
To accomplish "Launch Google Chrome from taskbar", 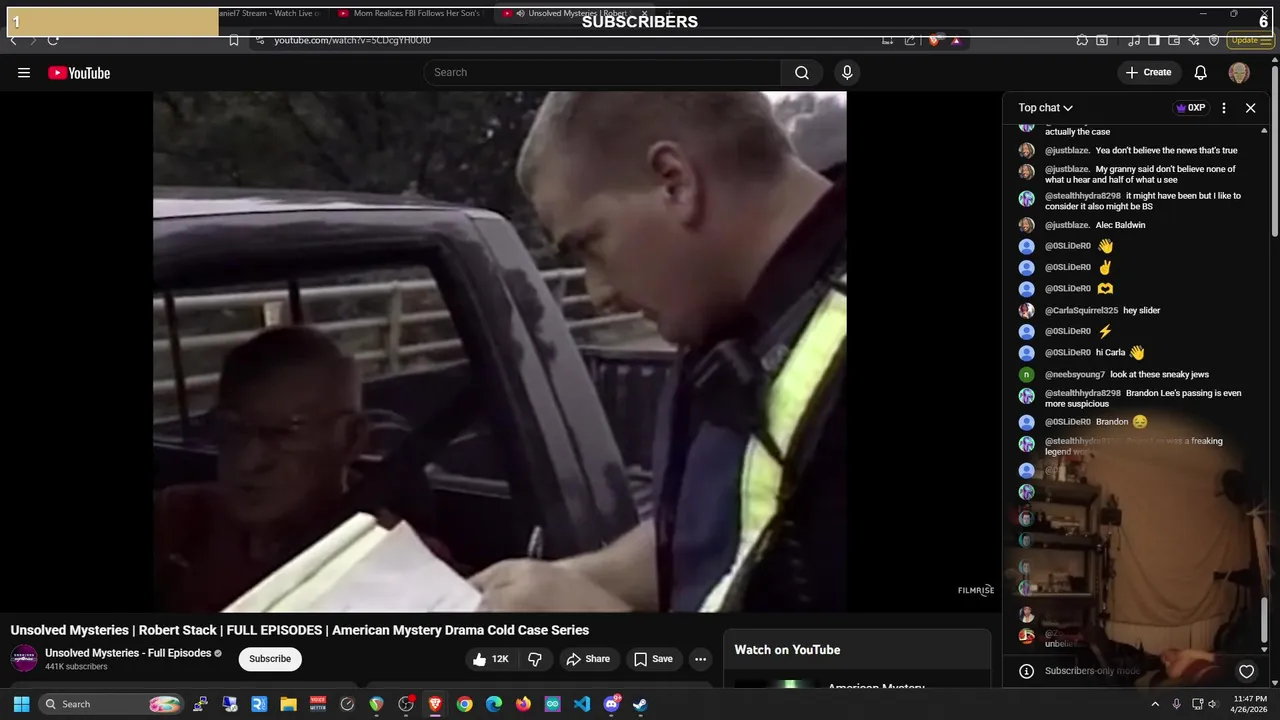I will pos(464,704).
